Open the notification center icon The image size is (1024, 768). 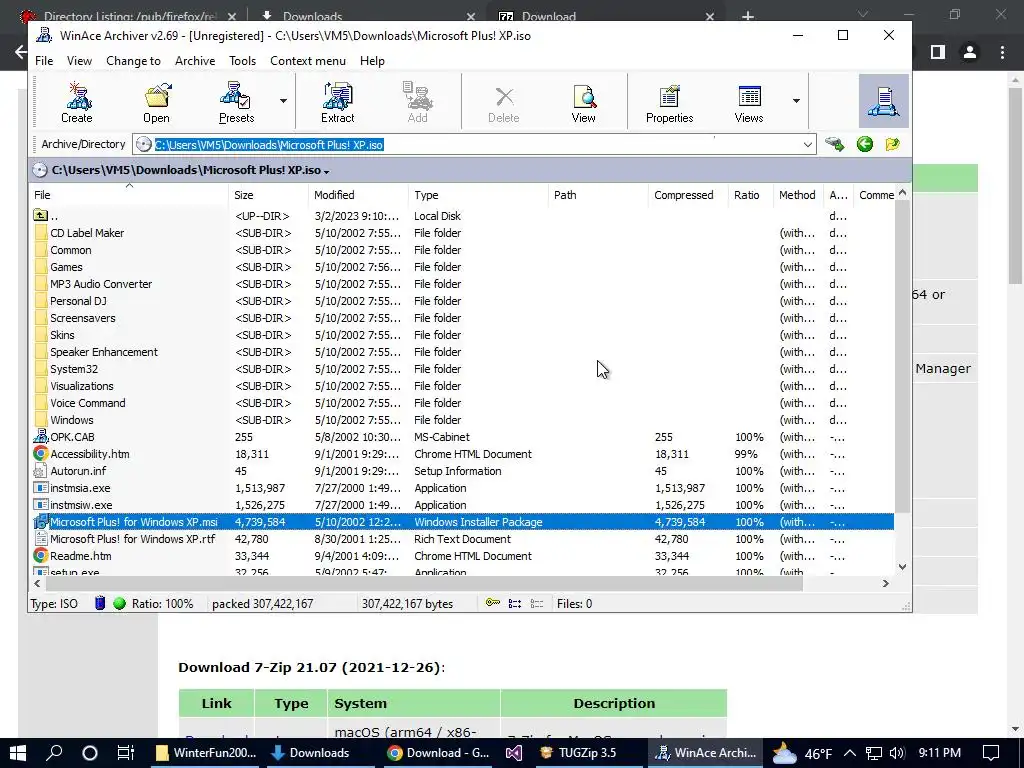[x=991, y=753]
